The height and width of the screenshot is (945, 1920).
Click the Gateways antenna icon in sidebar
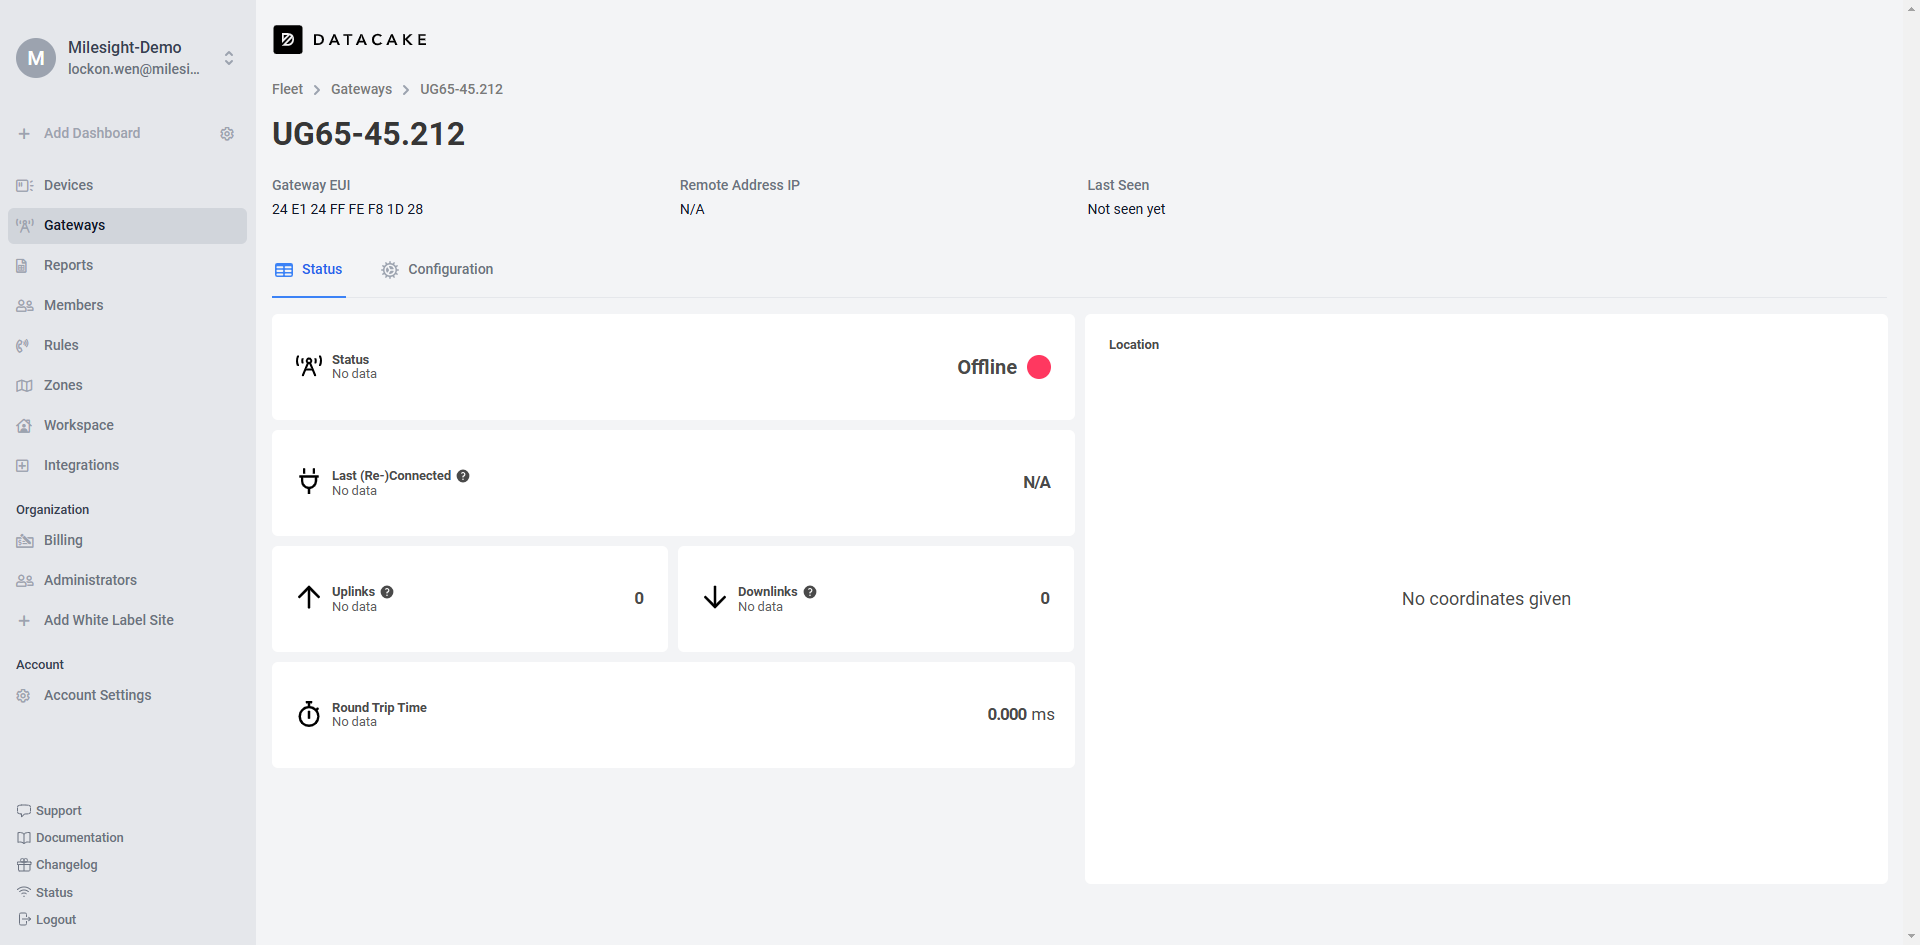coord(24,226)
